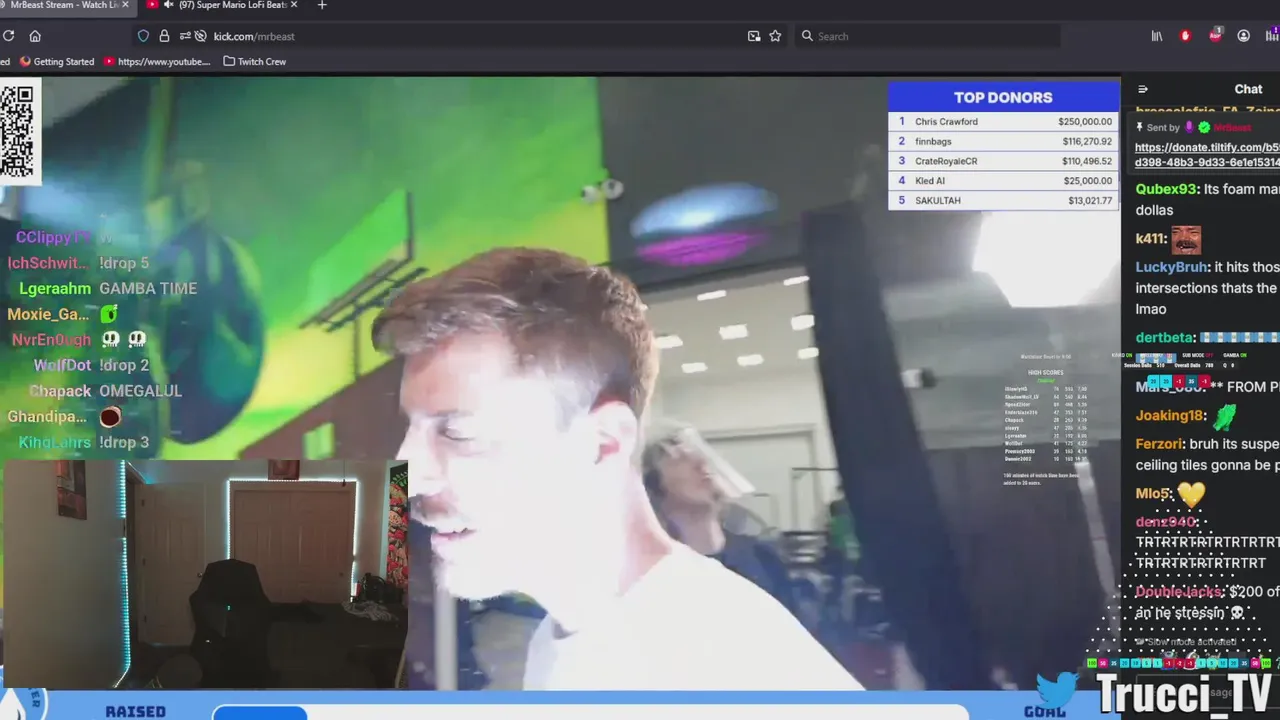Open a new browser tab
This screenshot has height=720, width=1280.
321,5
